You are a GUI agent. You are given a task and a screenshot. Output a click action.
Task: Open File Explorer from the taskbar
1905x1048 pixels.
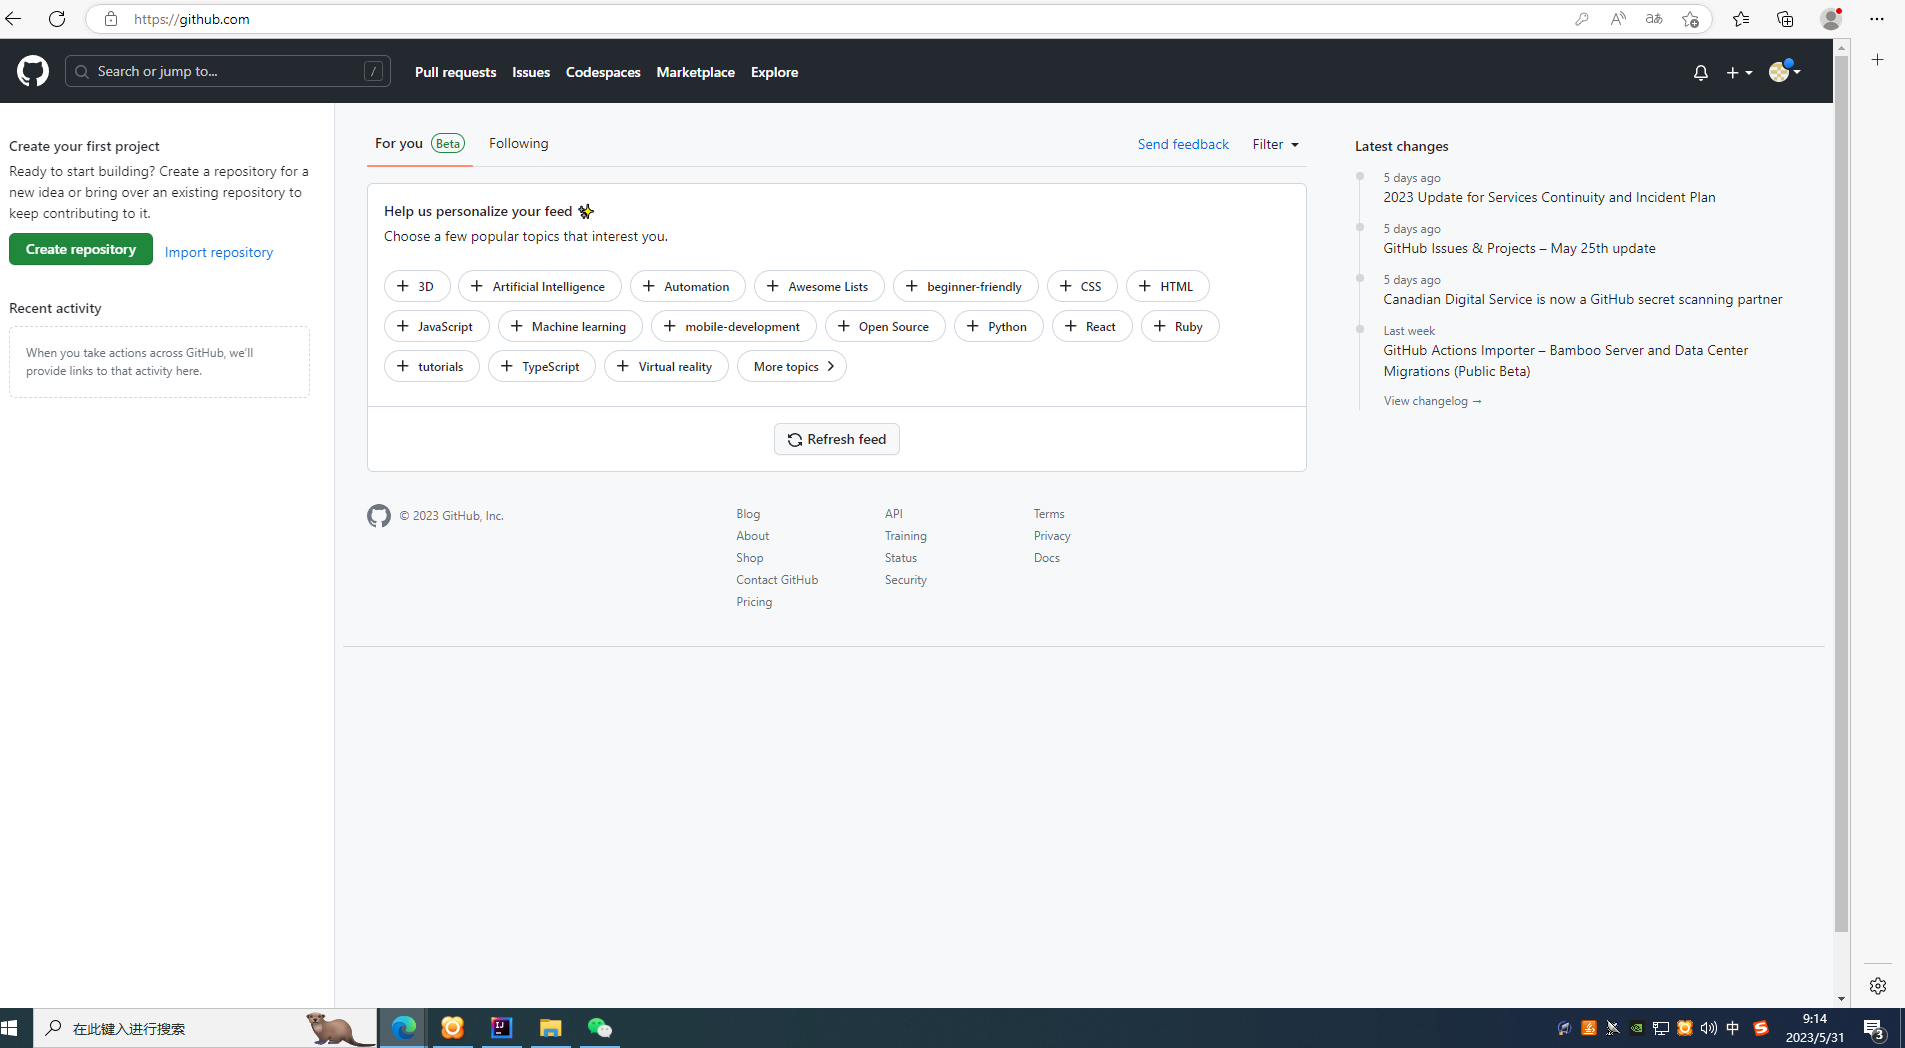click(550, 1028)
